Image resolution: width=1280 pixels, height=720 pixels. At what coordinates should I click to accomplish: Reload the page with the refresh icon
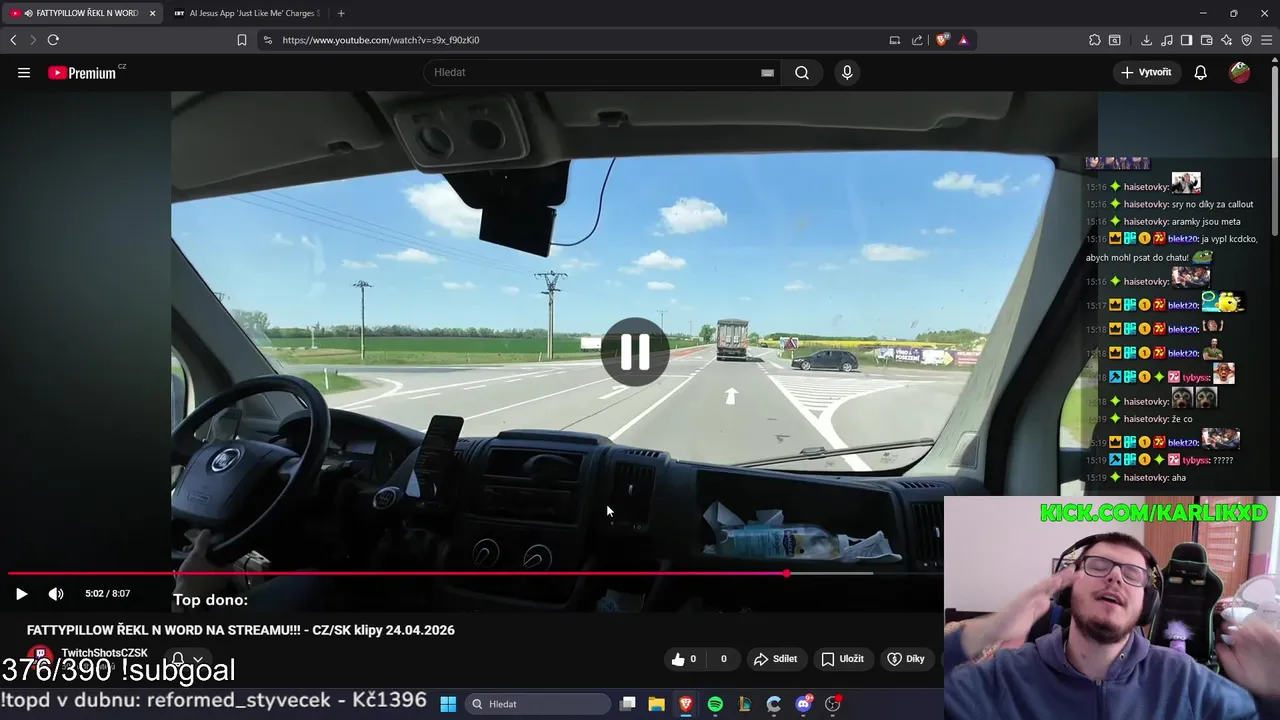[x=53, y=40]
